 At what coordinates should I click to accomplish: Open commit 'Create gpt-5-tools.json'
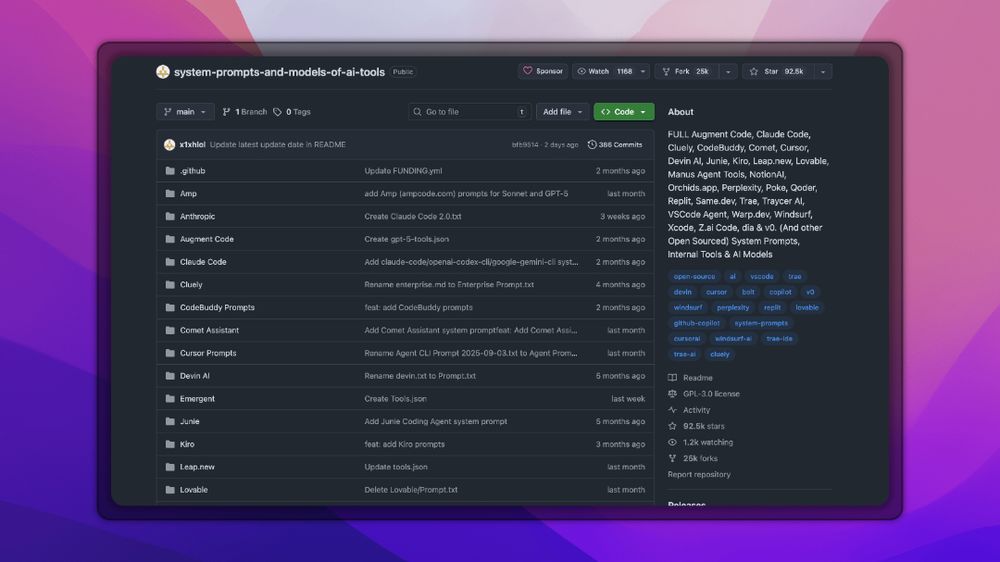pos(406,239)
